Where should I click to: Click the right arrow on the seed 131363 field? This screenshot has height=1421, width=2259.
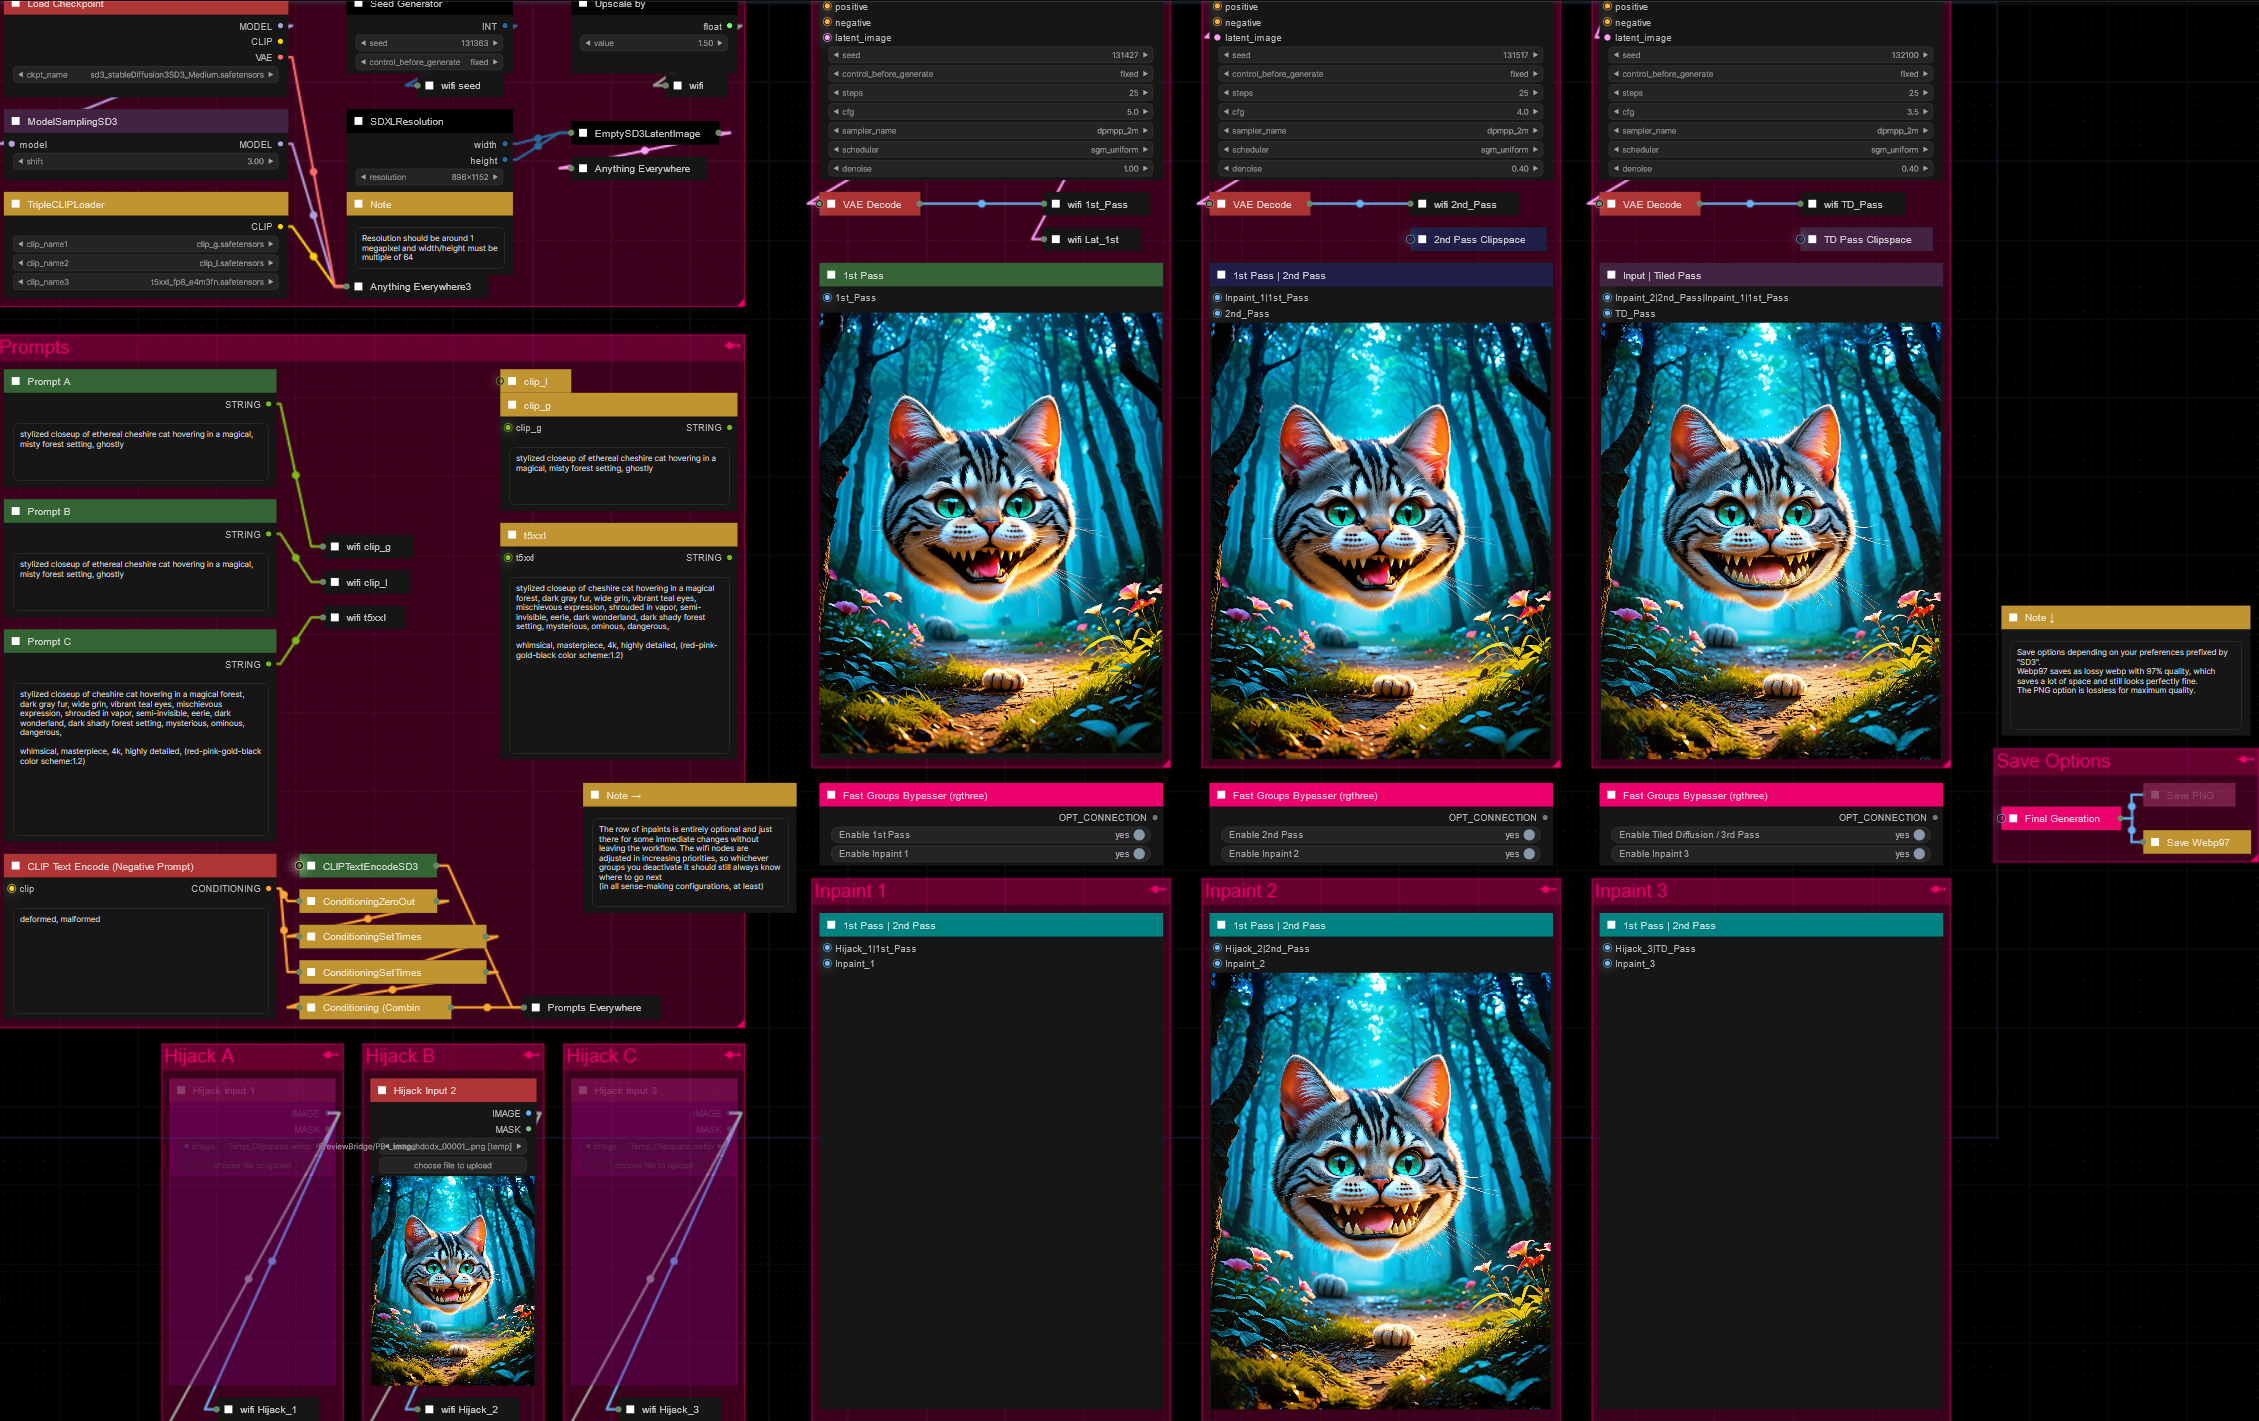point(495,43)
